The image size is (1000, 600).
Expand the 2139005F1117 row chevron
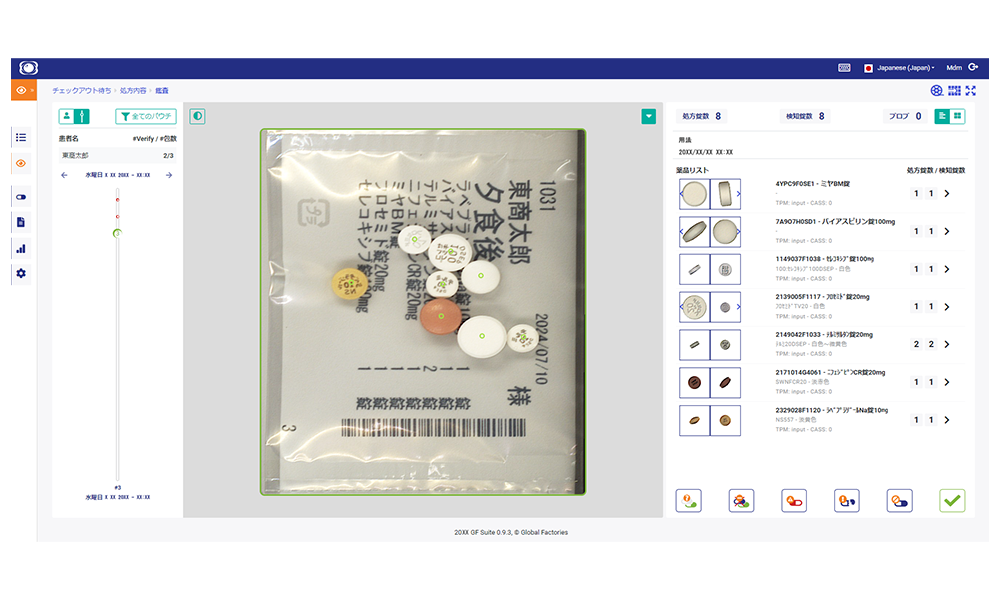(947, 307)
